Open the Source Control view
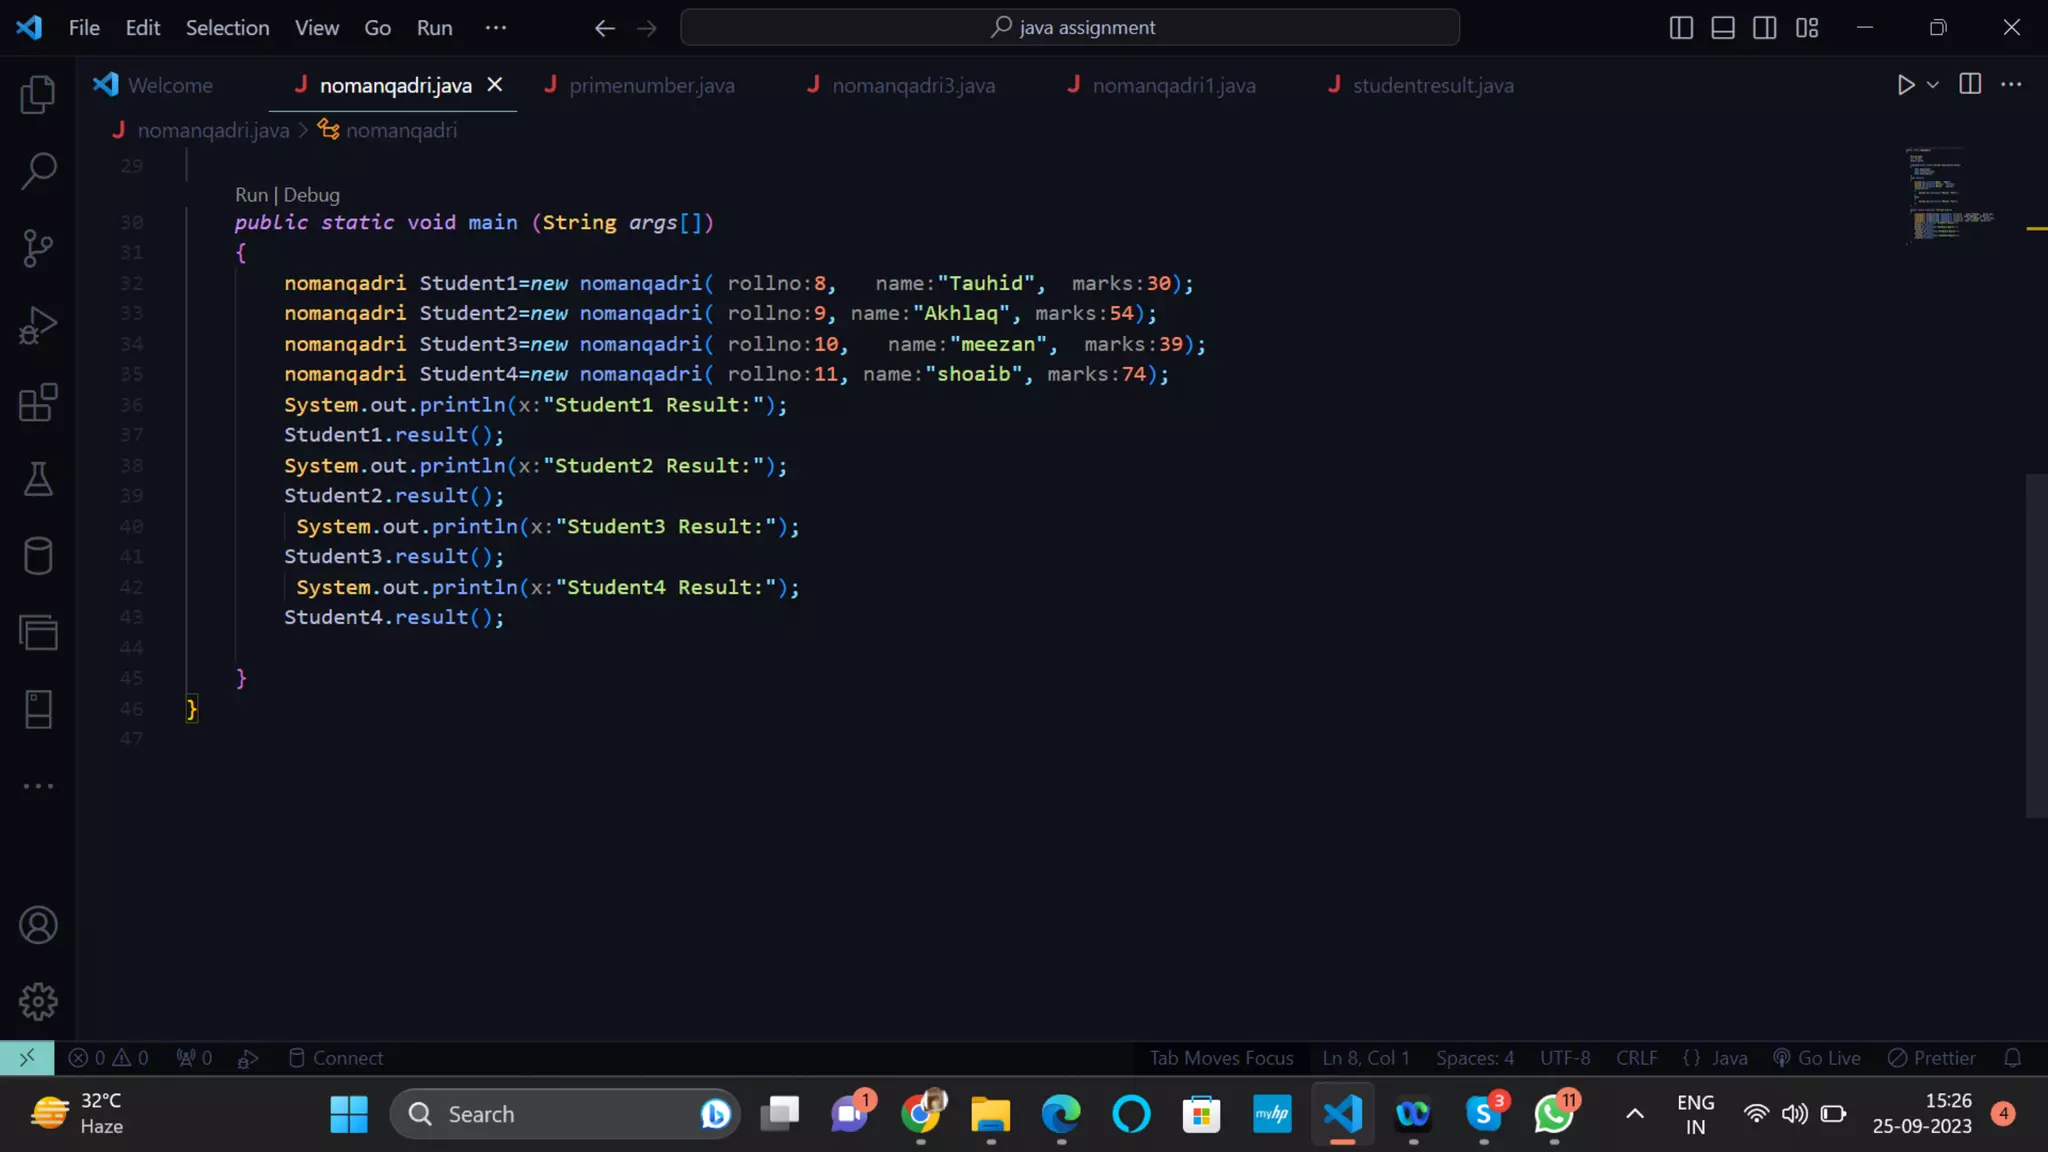Image resolution: width=2048 pixels, height=1152 pixels. point(38,248)
